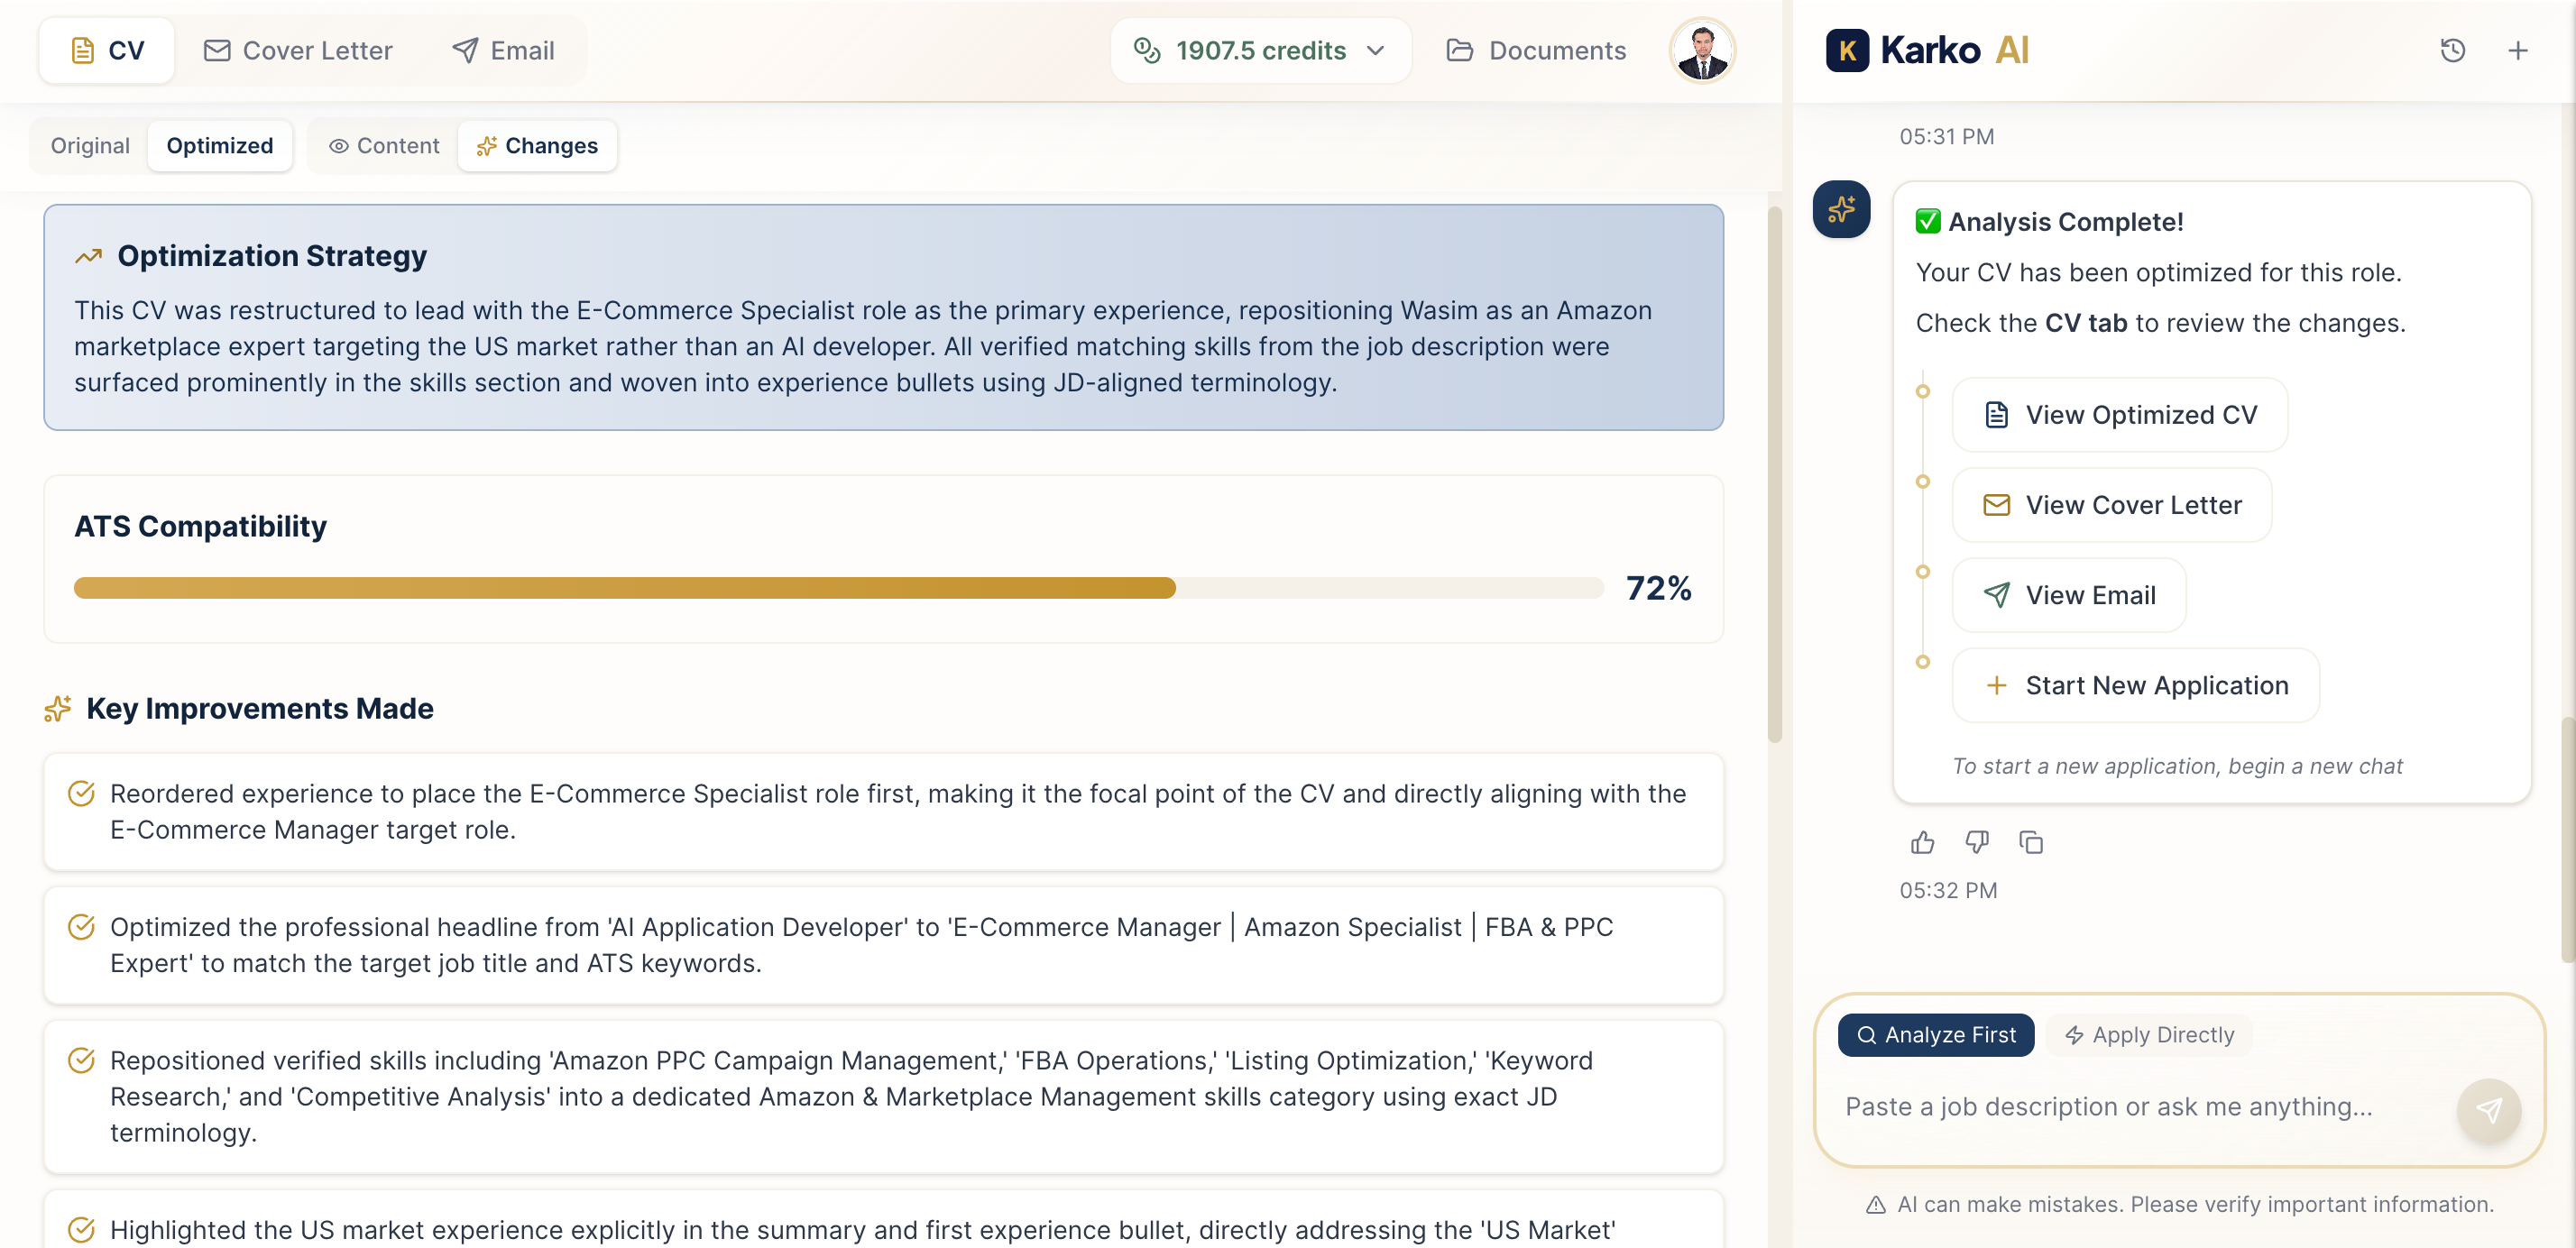This screenshot has width=2576, height=1248.
Task: Open the Documents folder menu
Action: point(1536,50)
